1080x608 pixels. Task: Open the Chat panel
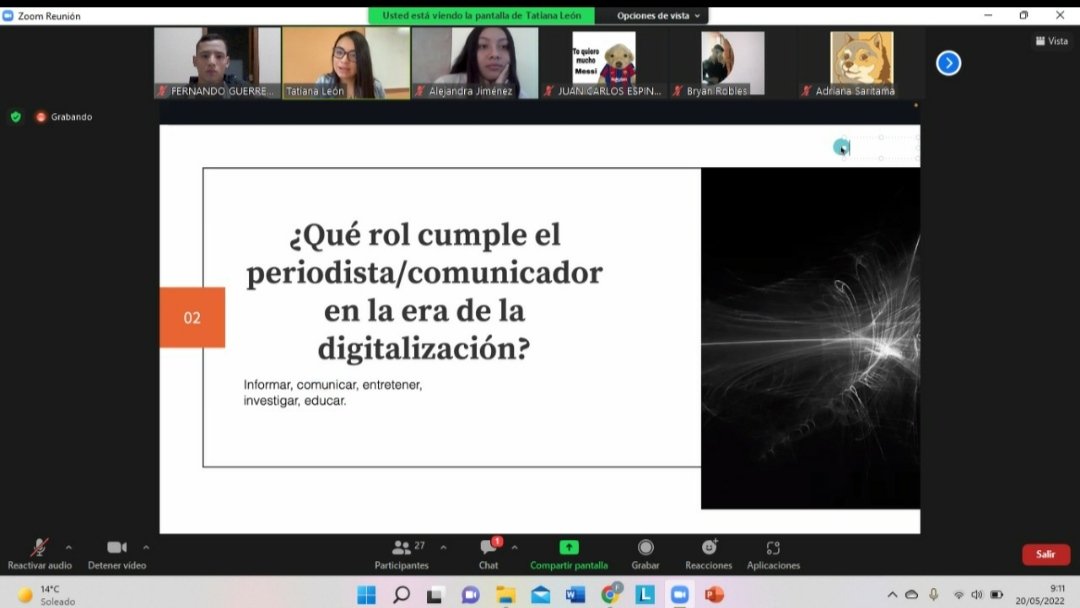[x=488, y=554]
